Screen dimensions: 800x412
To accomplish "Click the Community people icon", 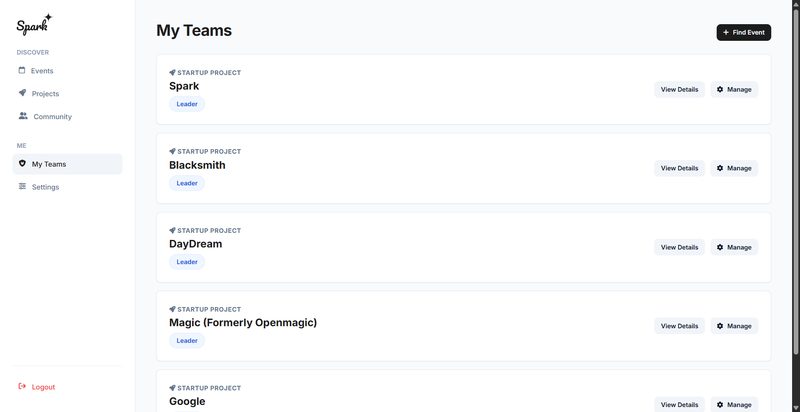I will (23, 116).
